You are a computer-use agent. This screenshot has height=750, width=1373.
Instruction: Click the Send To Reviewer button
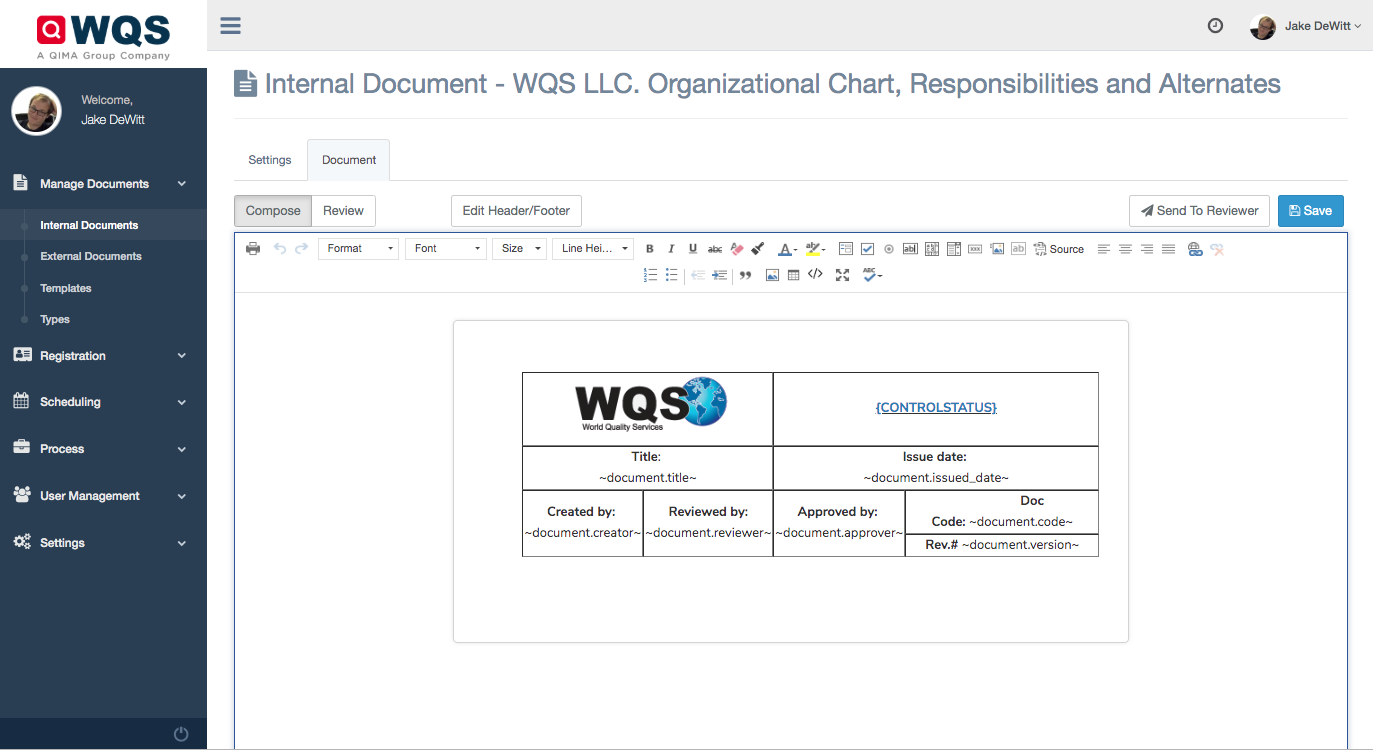pyautogui.click(x=1199, y=211)
